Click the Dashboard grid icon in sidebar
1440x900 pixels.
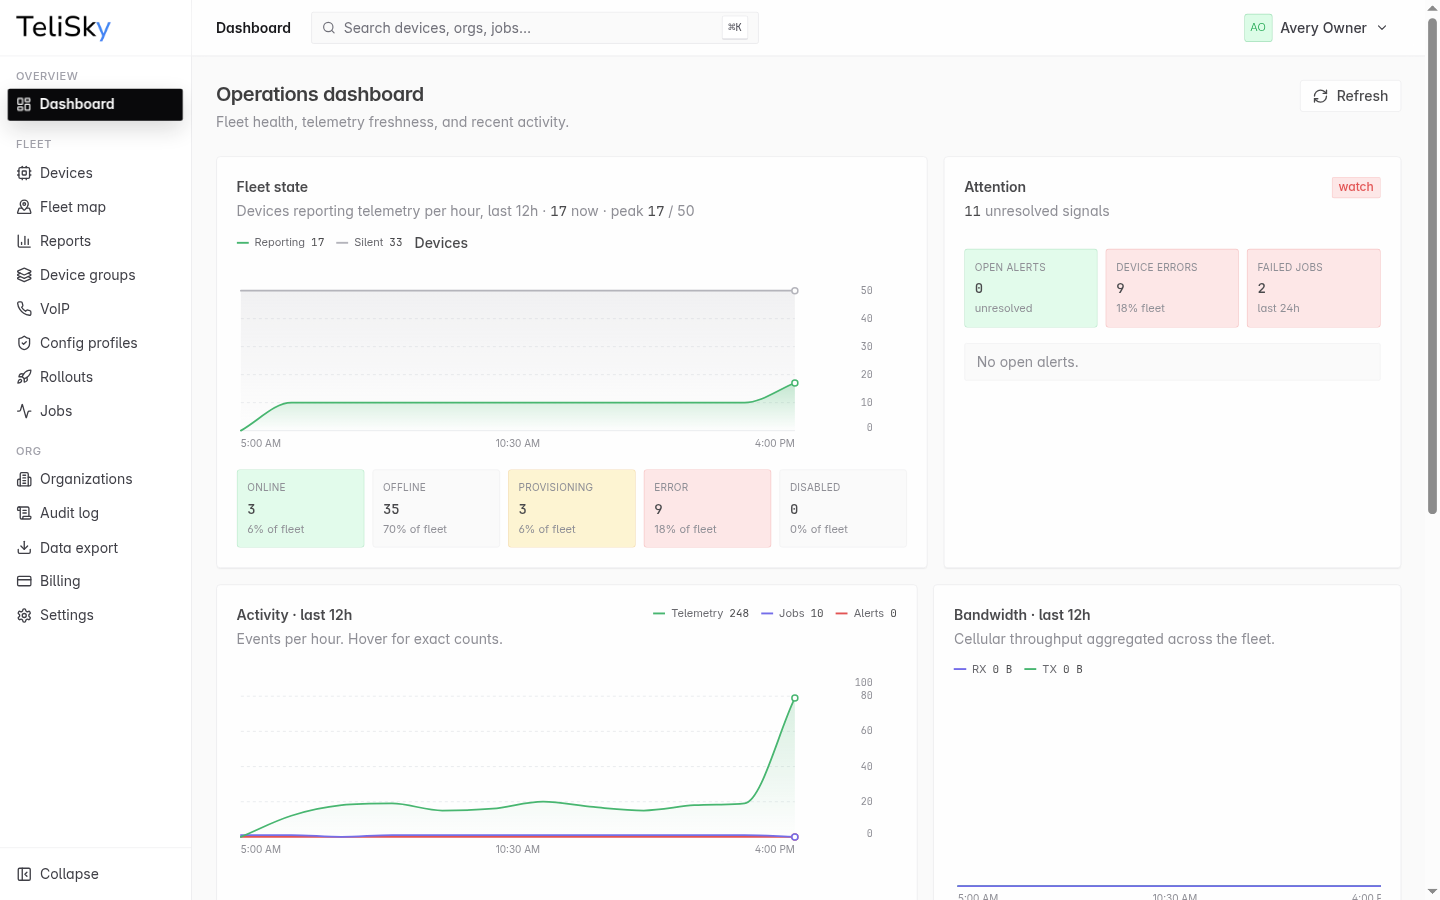coord(24,104)
